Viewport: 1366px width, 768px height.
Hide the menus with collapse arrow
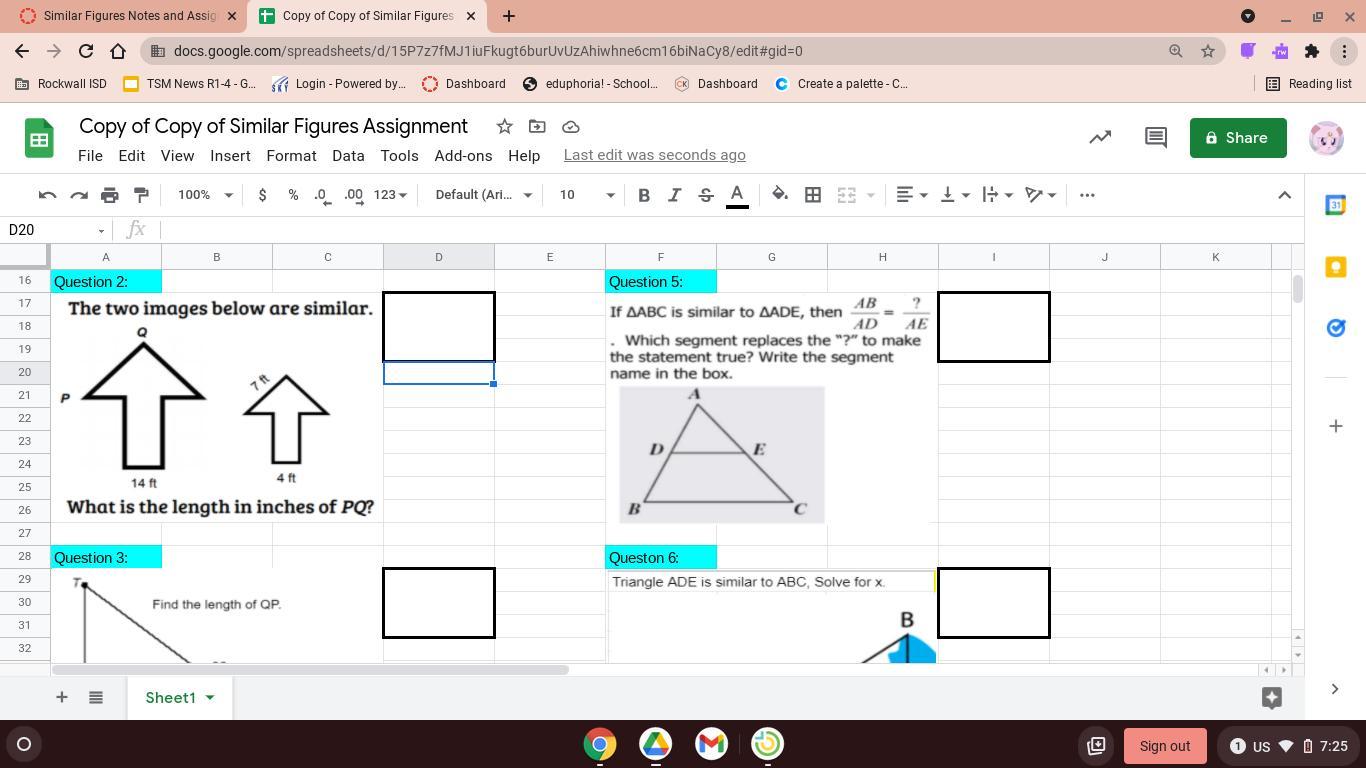coord(1285,195)
